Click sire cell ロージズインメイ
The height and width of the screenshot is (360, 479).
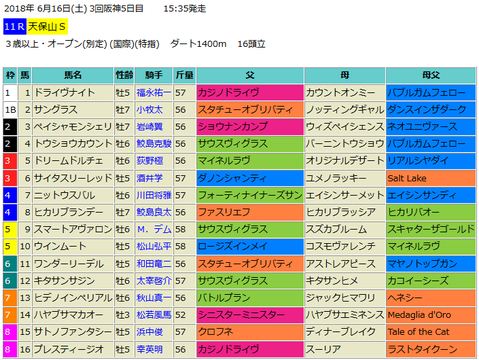[x=250, y=246]
